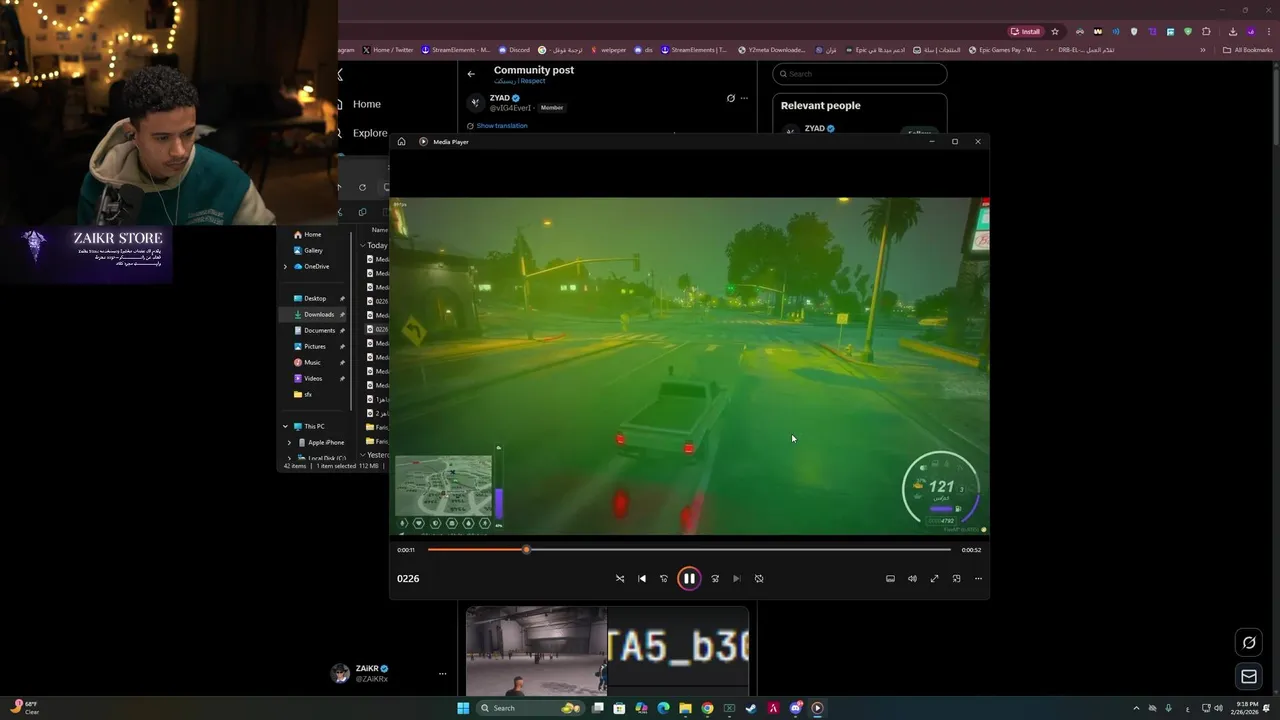Unpin Desktop from Quick access pin icon
This screenshot has height=720, width=1280.
point(342,298)
